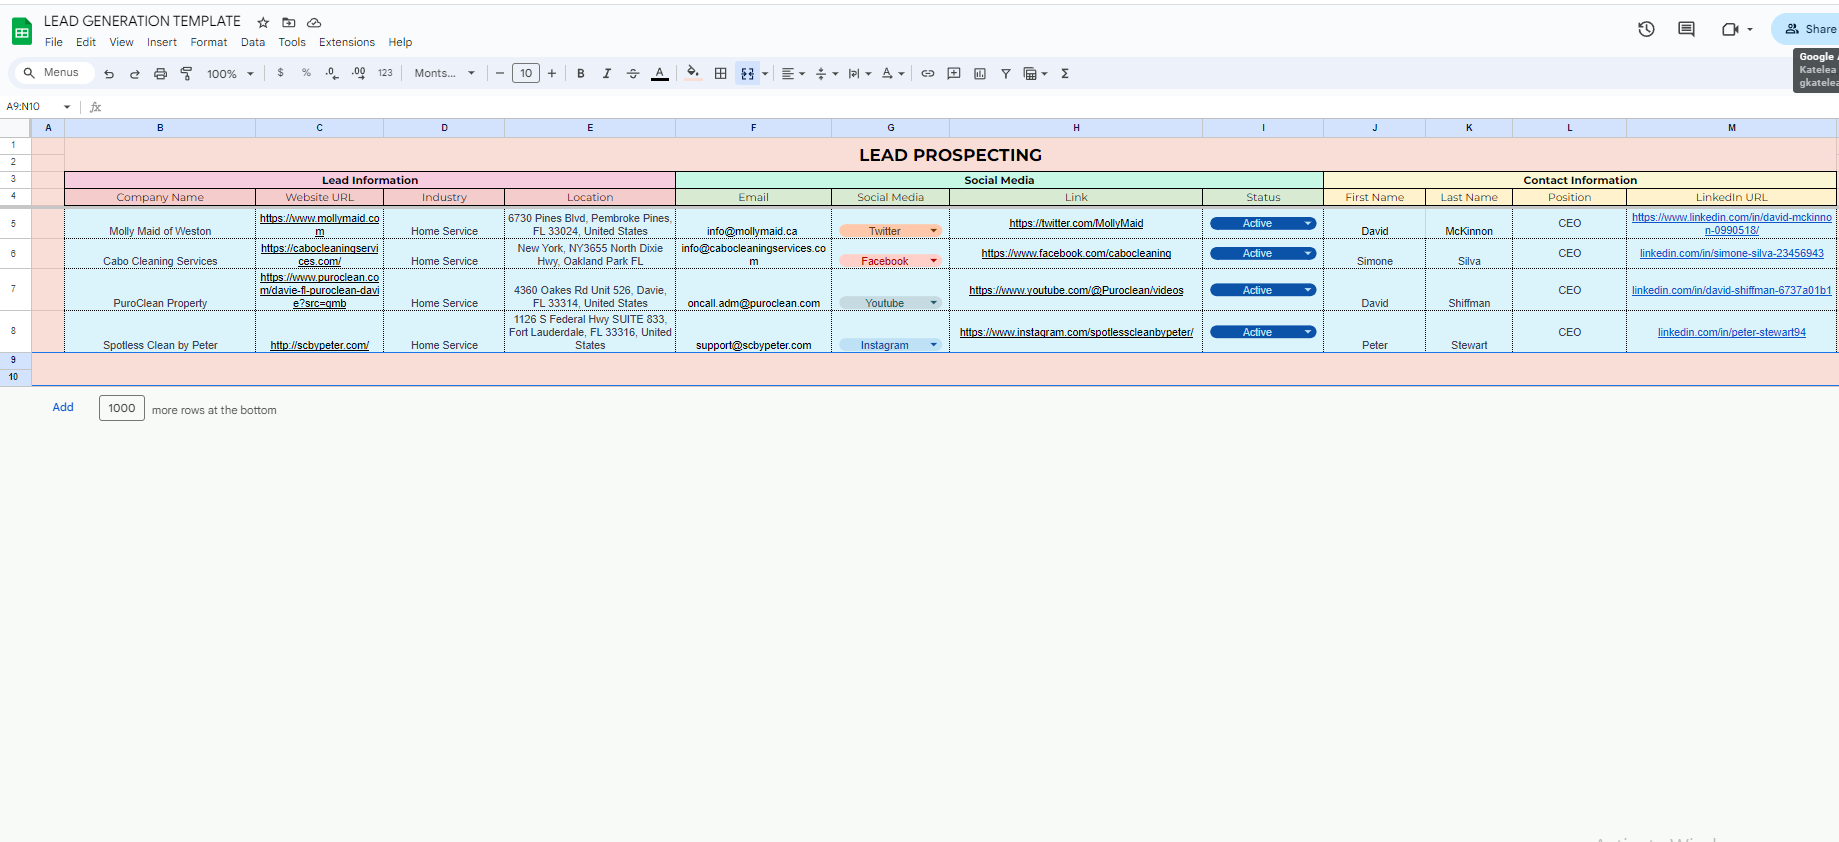Open text wrapping options
1839x842 pixels.
860,73
